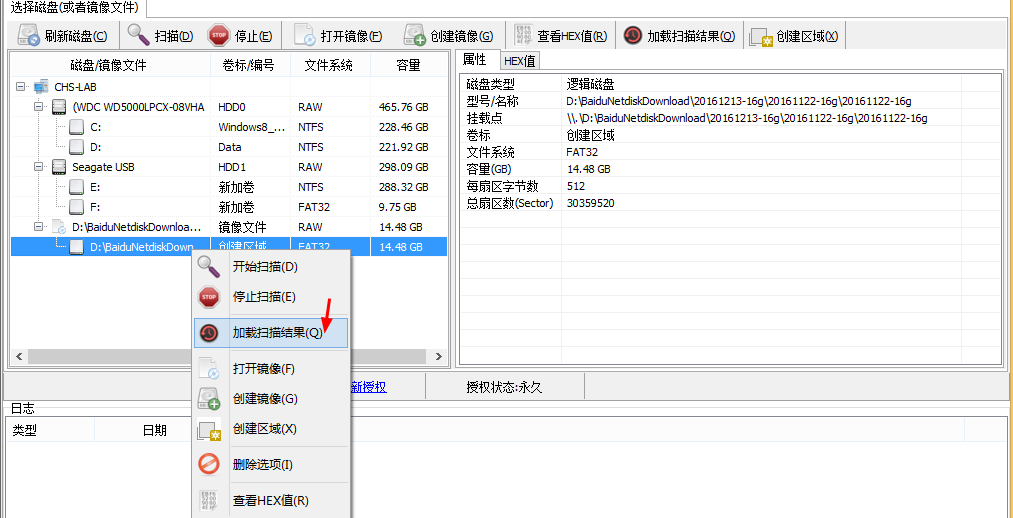Click the stop icon beside 停止扫描(E)
The width and height of the screenshot is (1013, 518).
[x=209, y=297]
